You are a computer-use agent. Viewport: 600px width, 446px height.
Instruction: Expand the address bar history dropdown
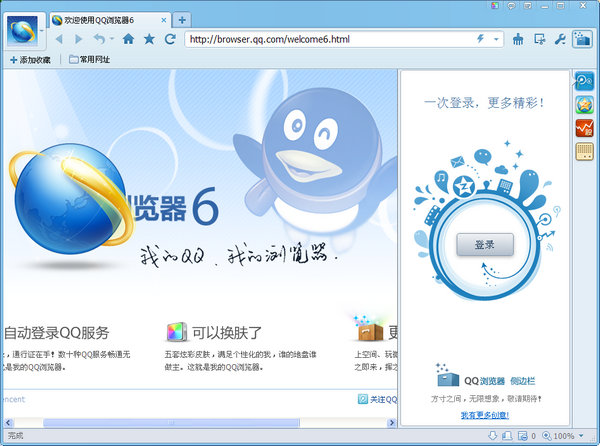coord(496,39)
